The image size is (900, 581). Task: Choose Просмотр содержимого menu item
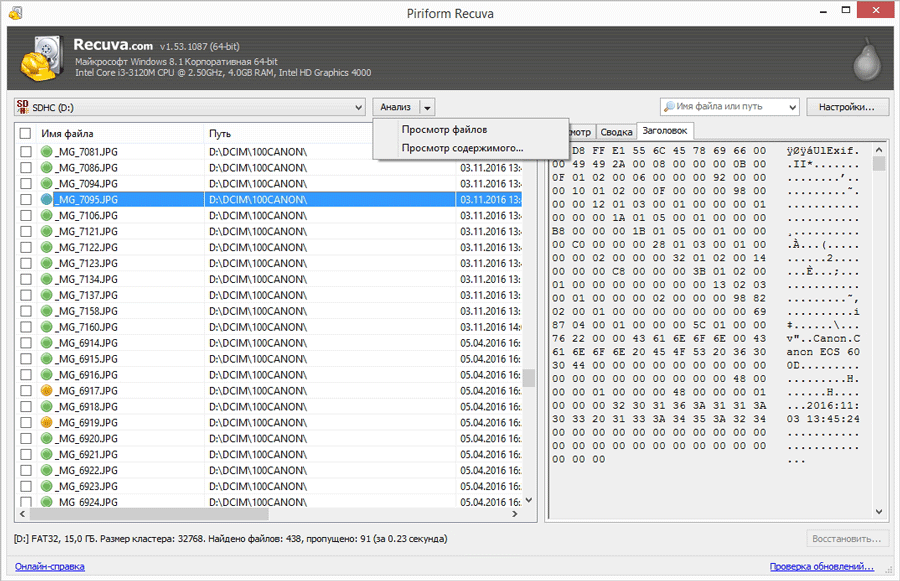click(461, 148)
